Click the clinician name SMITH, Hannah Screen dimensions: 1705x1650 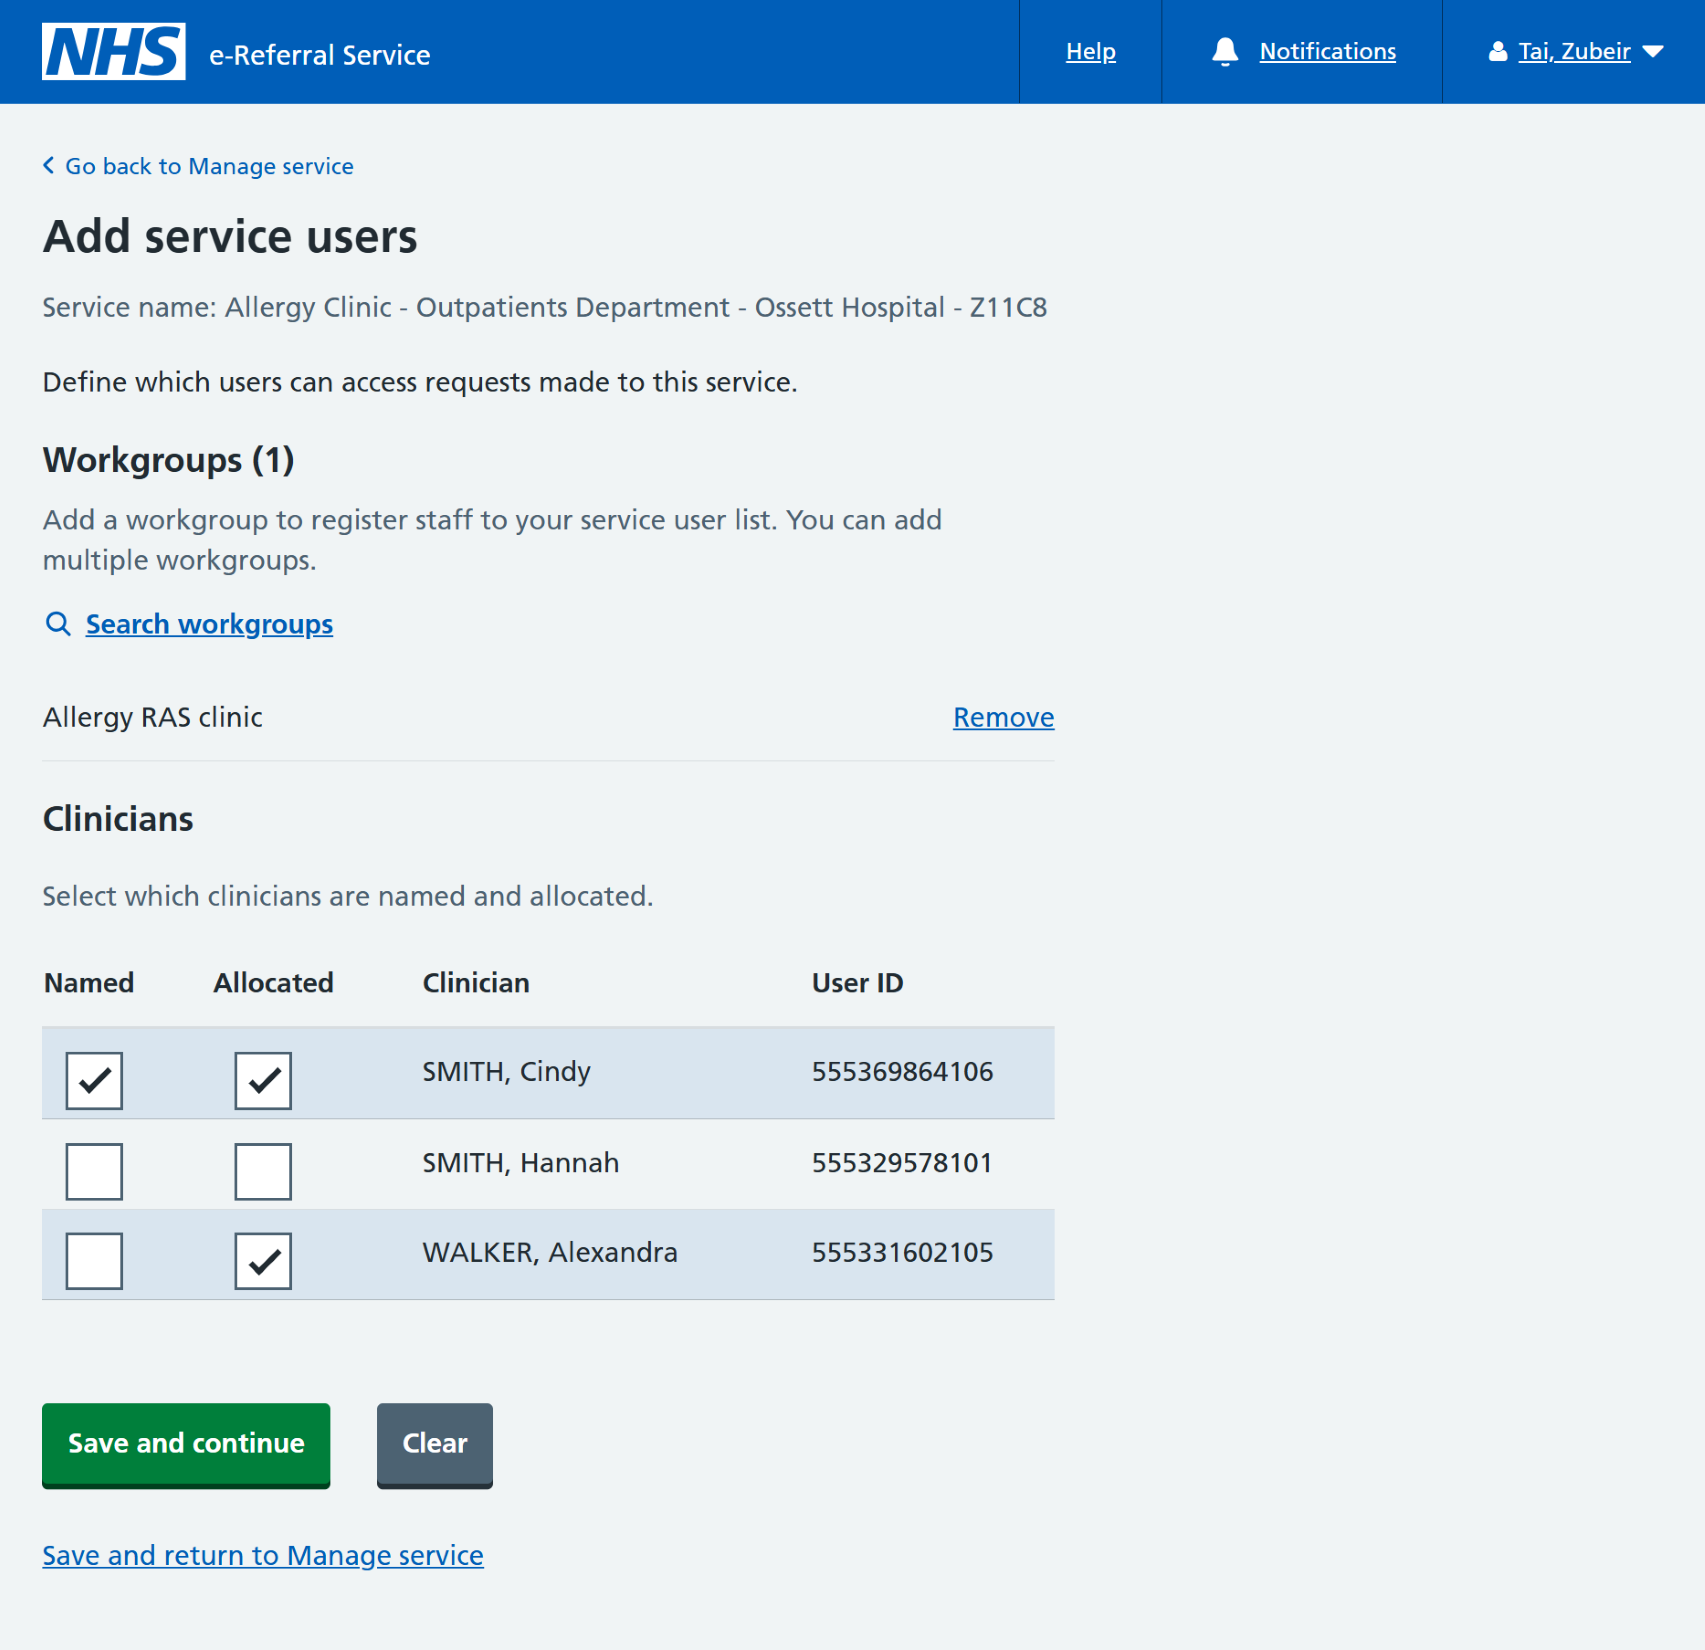(520, 1163)
